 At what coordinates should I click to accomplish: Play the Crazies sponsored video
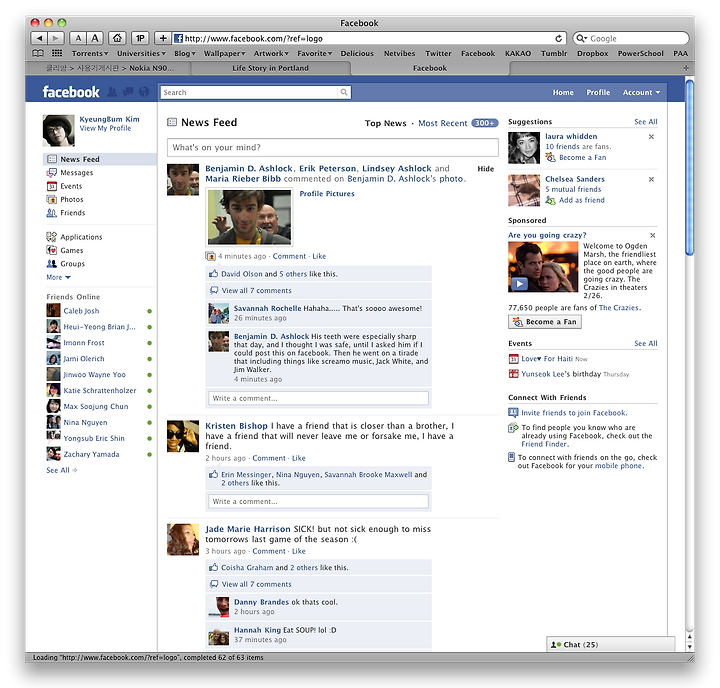[519, 284]
